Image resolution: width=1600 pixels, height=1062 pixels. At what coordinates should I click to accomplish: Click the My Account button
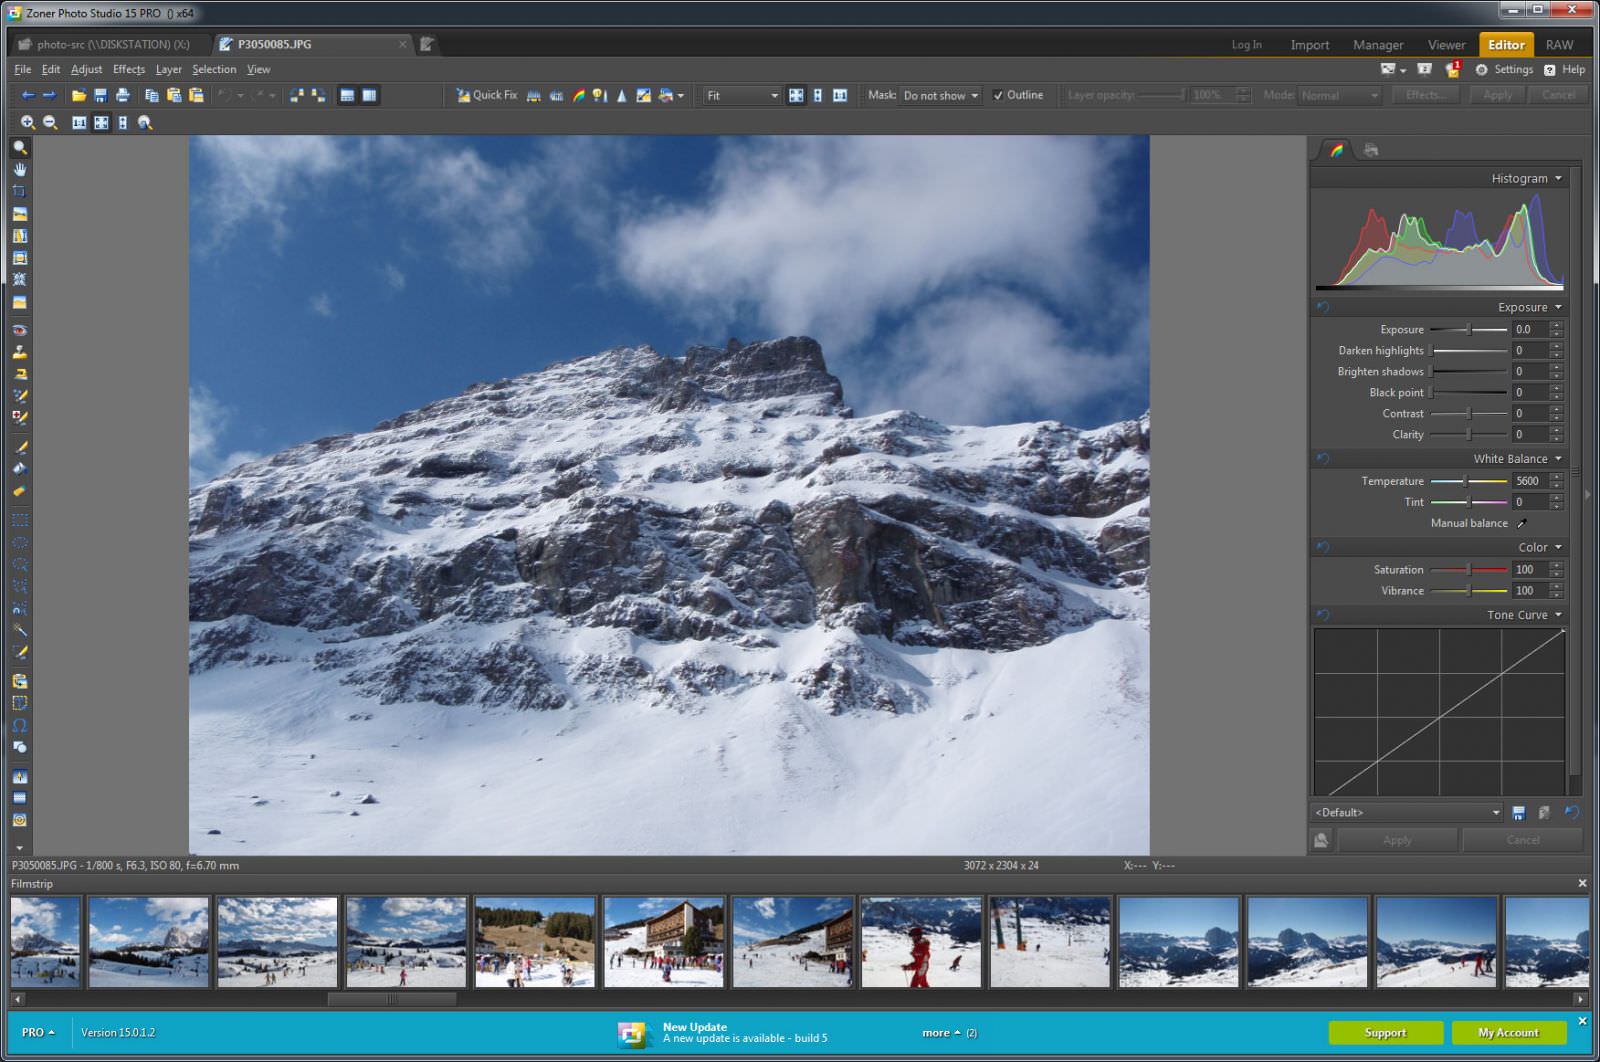click(1508, 1032)
